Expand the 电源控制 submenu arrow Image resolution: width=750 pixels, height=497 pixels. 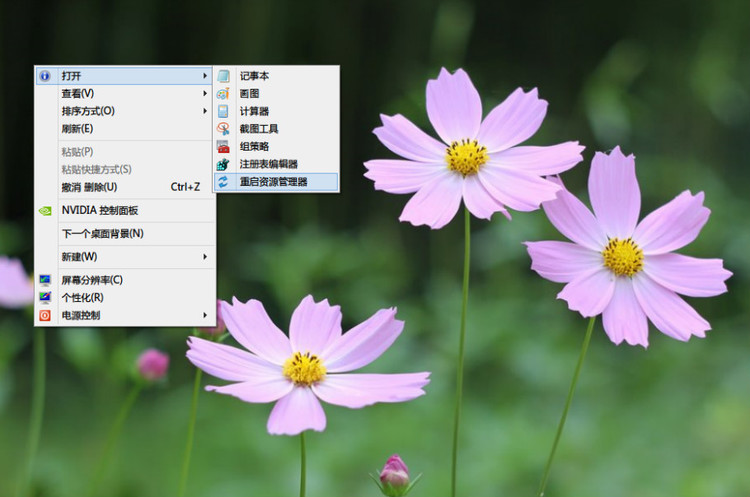click(205, 315)
